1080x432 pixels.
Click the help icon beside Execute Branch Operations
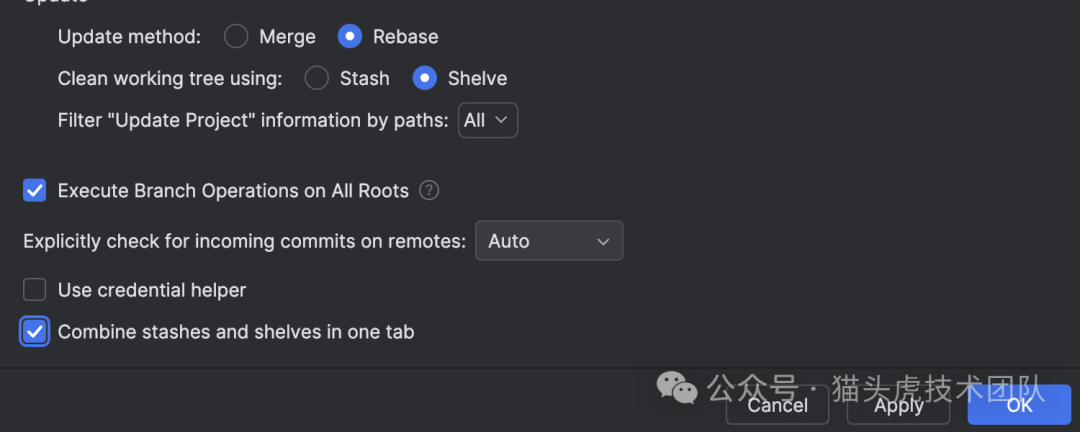(x=429, y=190)
